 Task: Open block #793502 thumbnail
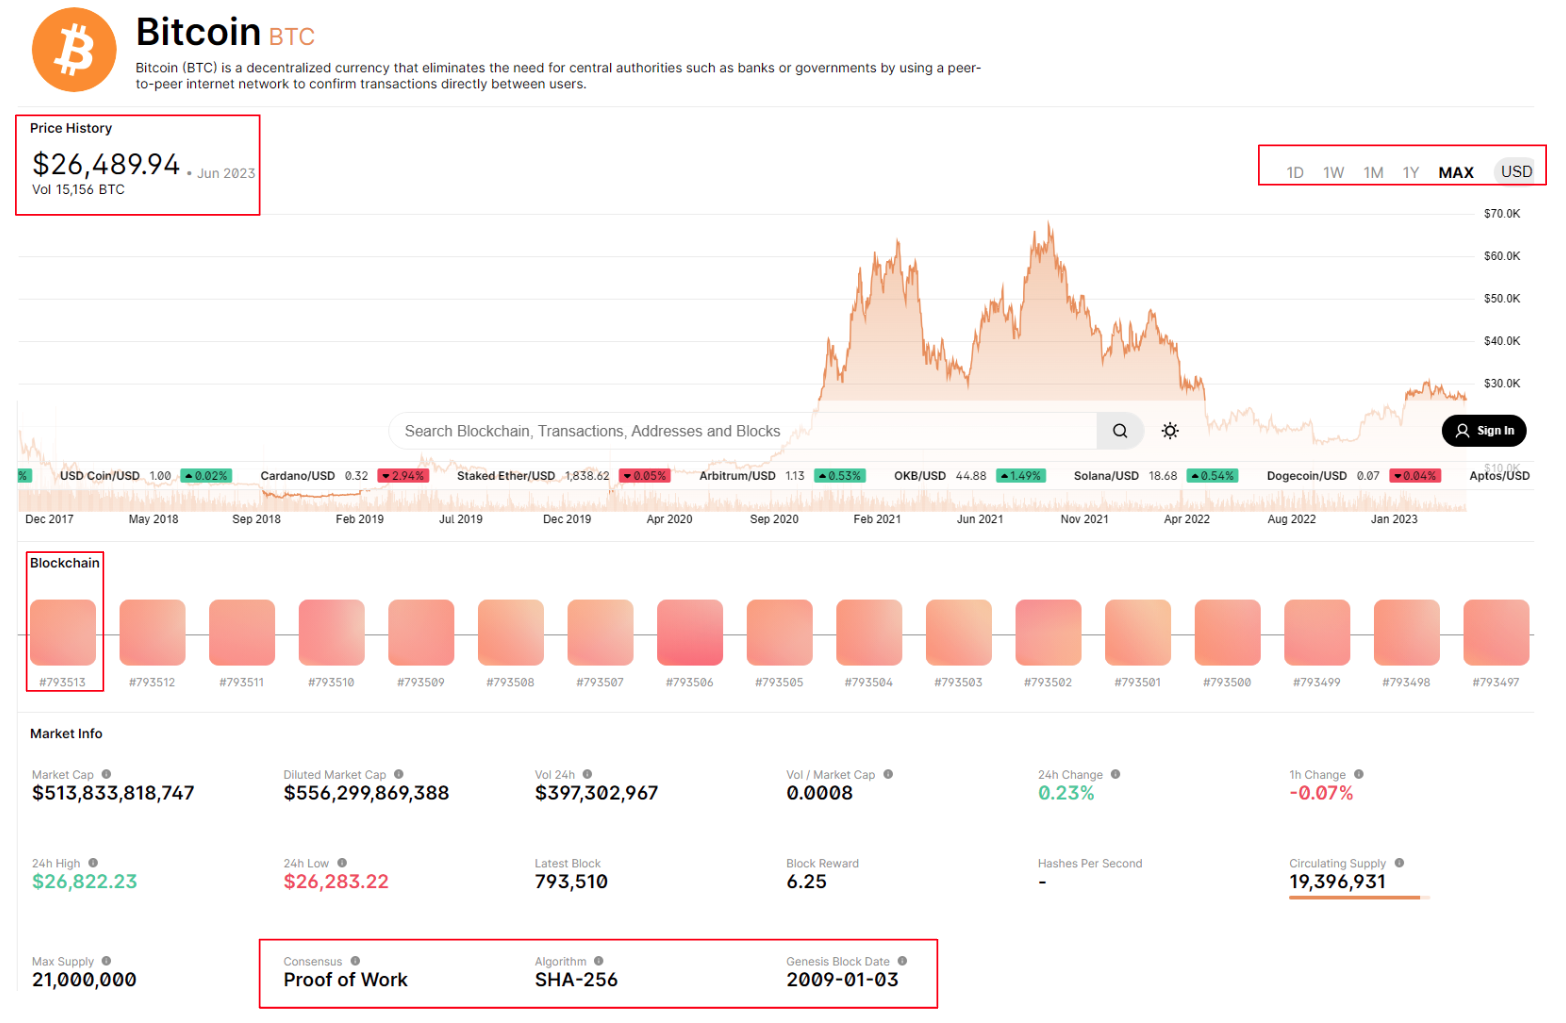coord(1048,632)
